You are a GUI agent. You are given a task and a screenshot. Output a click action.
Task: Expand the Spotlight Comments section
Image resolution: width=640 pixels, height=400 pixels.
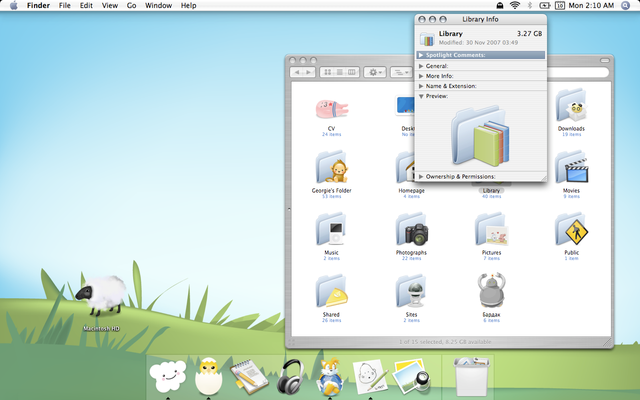click(x=422, y=56)
